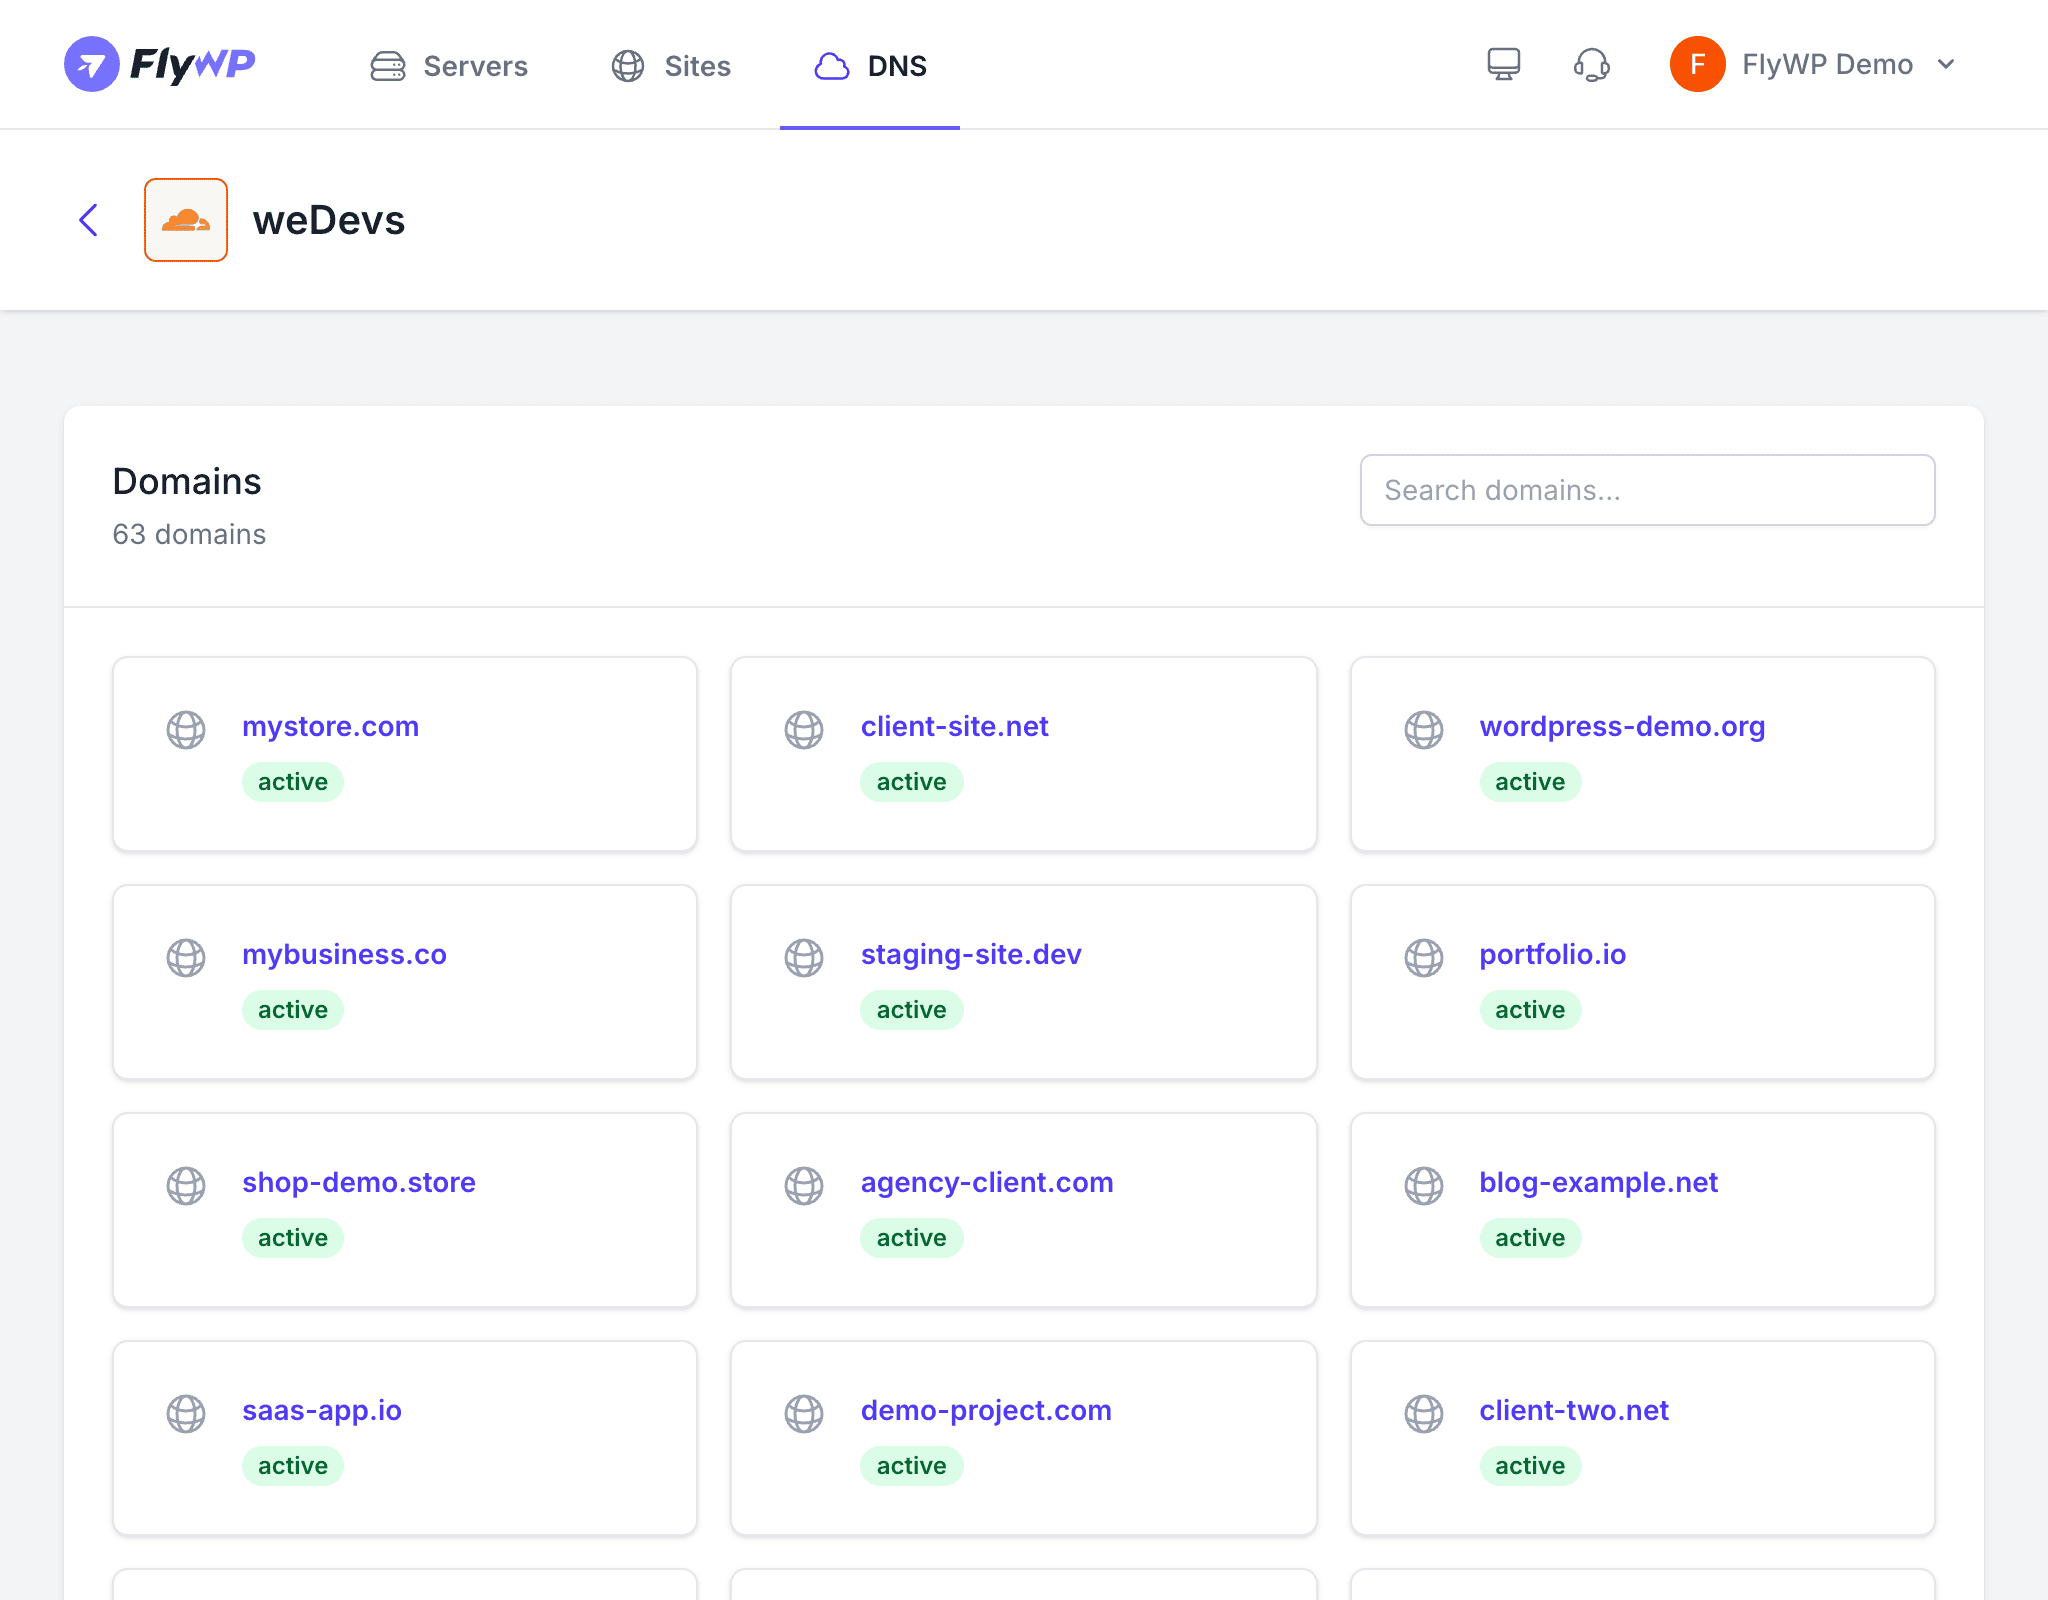This screenshot has height=1600, width=2048.
Task: Click globe icon beside shop-demo.store
Action: [x=186, y=1186]
